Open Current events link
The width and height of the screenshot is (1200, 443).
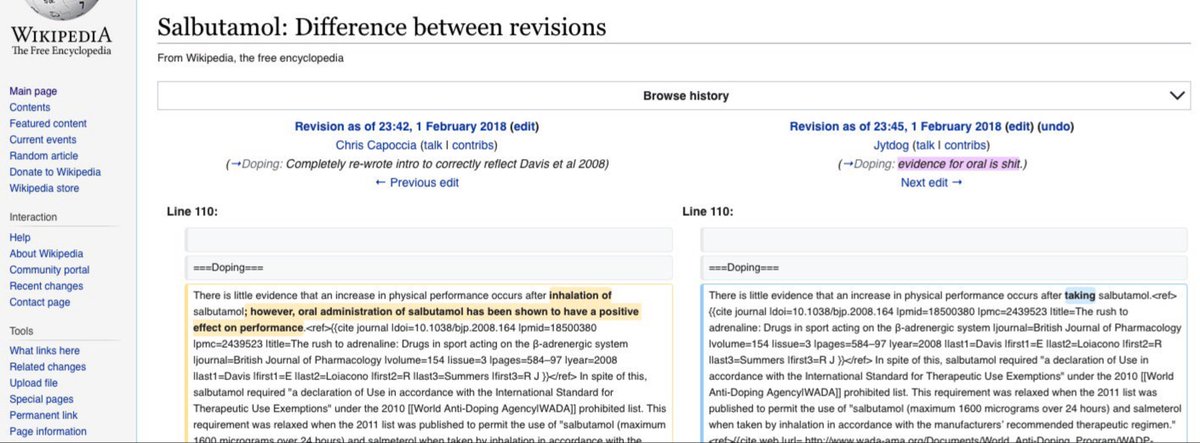click(43, 139)
